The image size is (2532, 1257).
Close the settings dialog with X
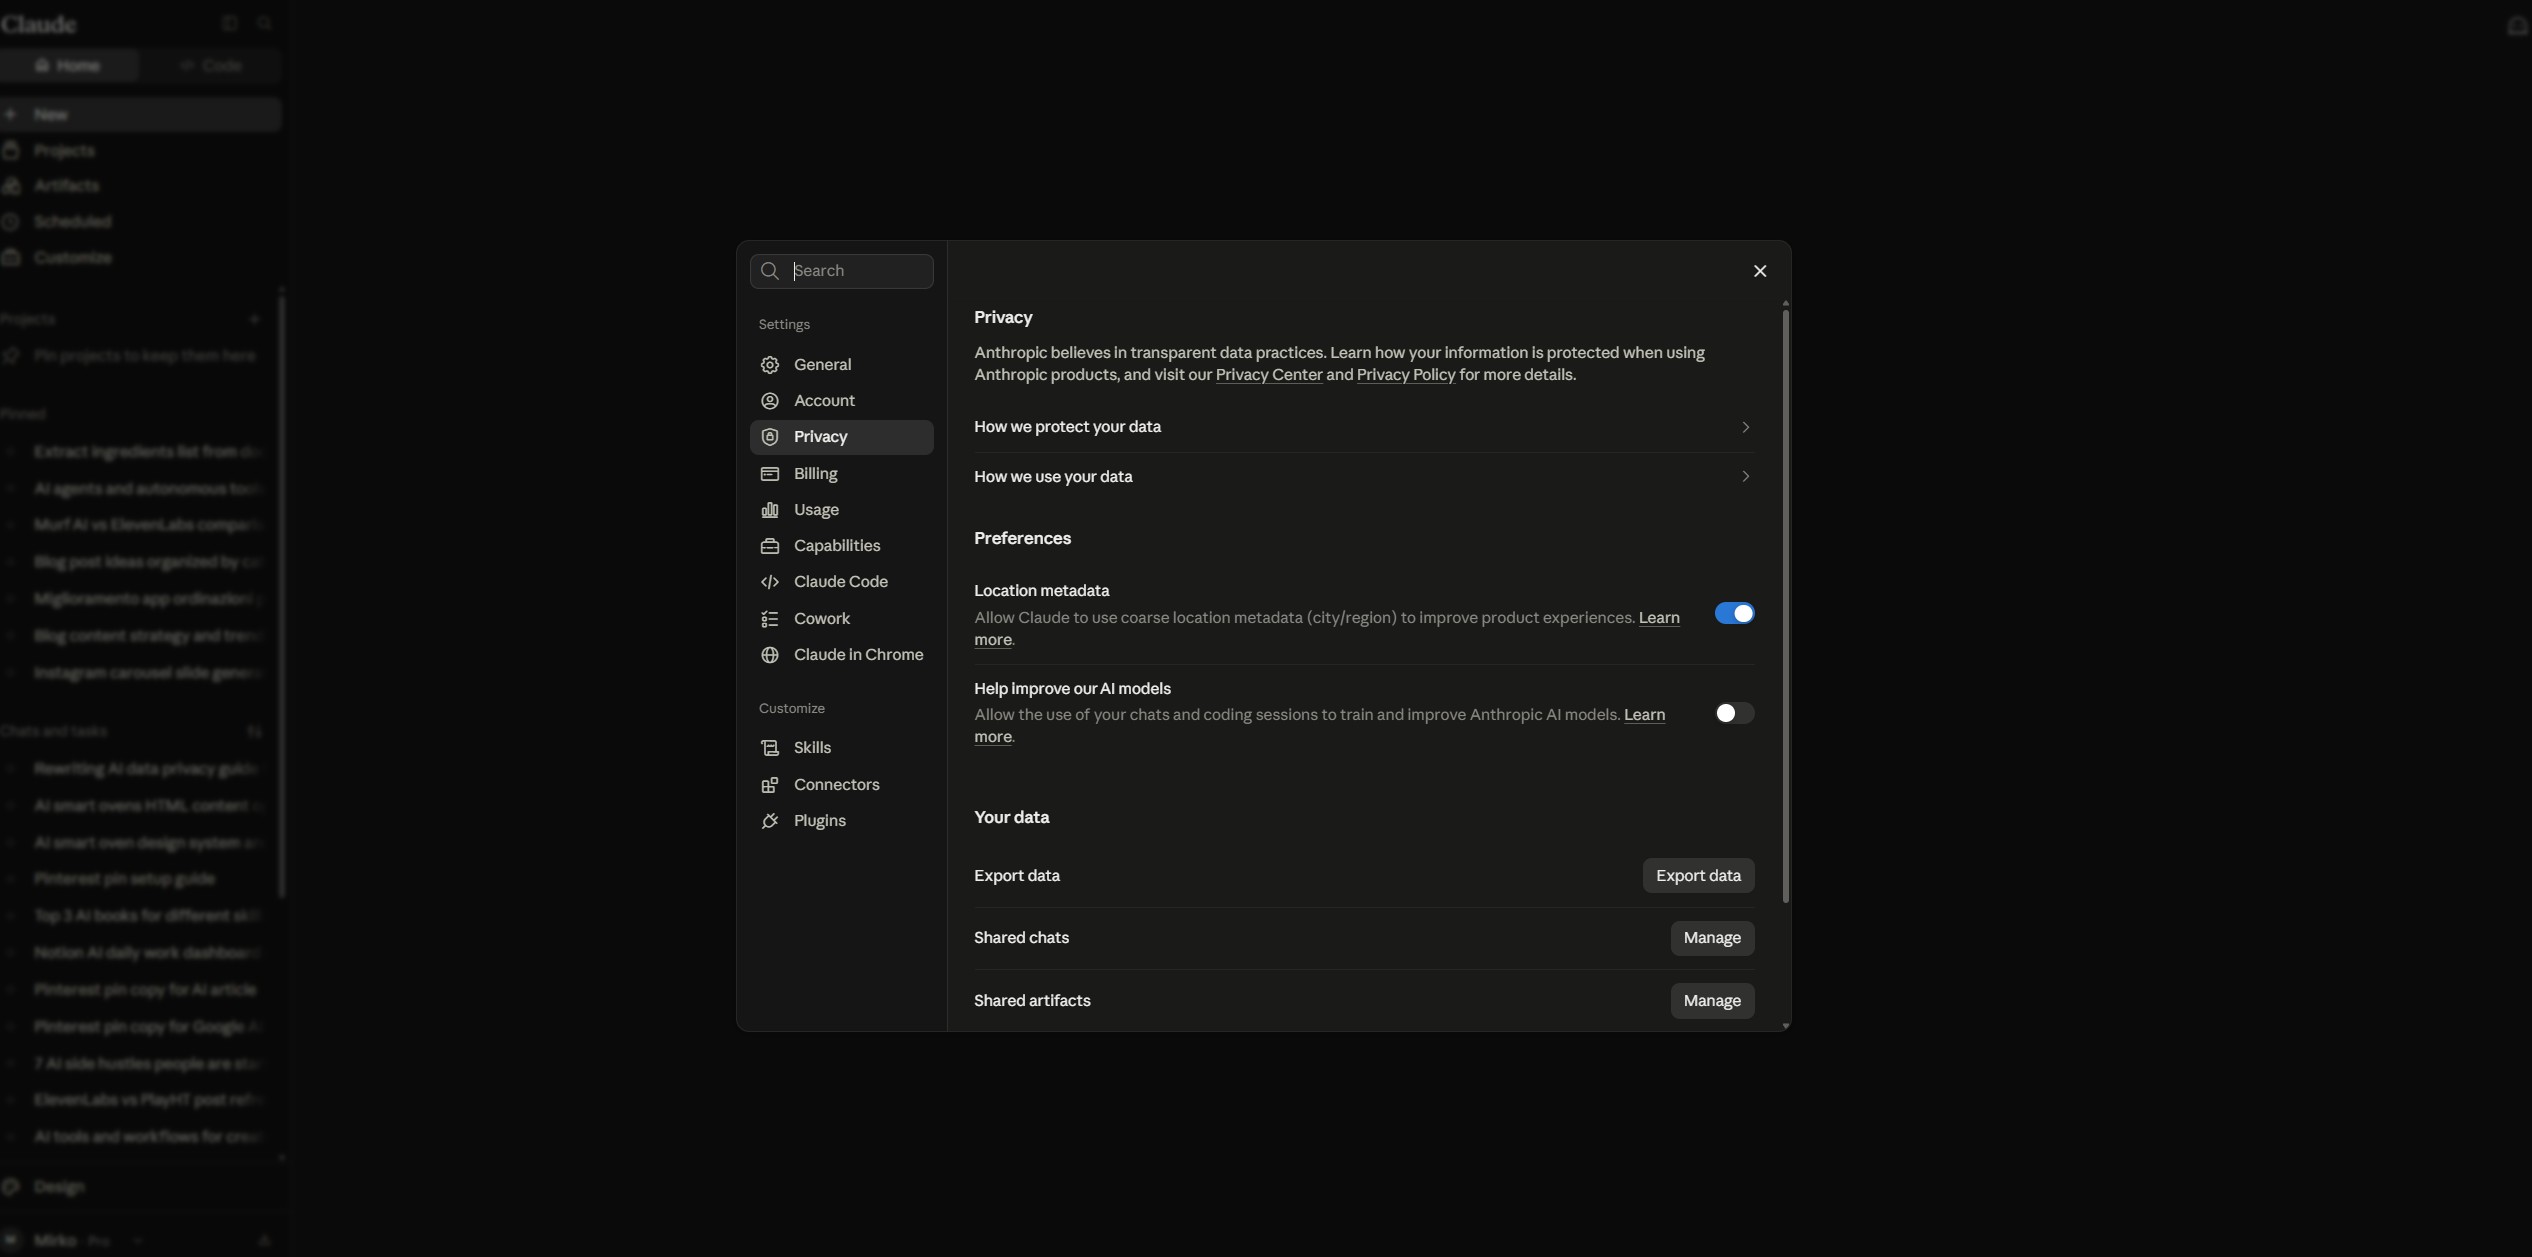[x=1760, y=271]
